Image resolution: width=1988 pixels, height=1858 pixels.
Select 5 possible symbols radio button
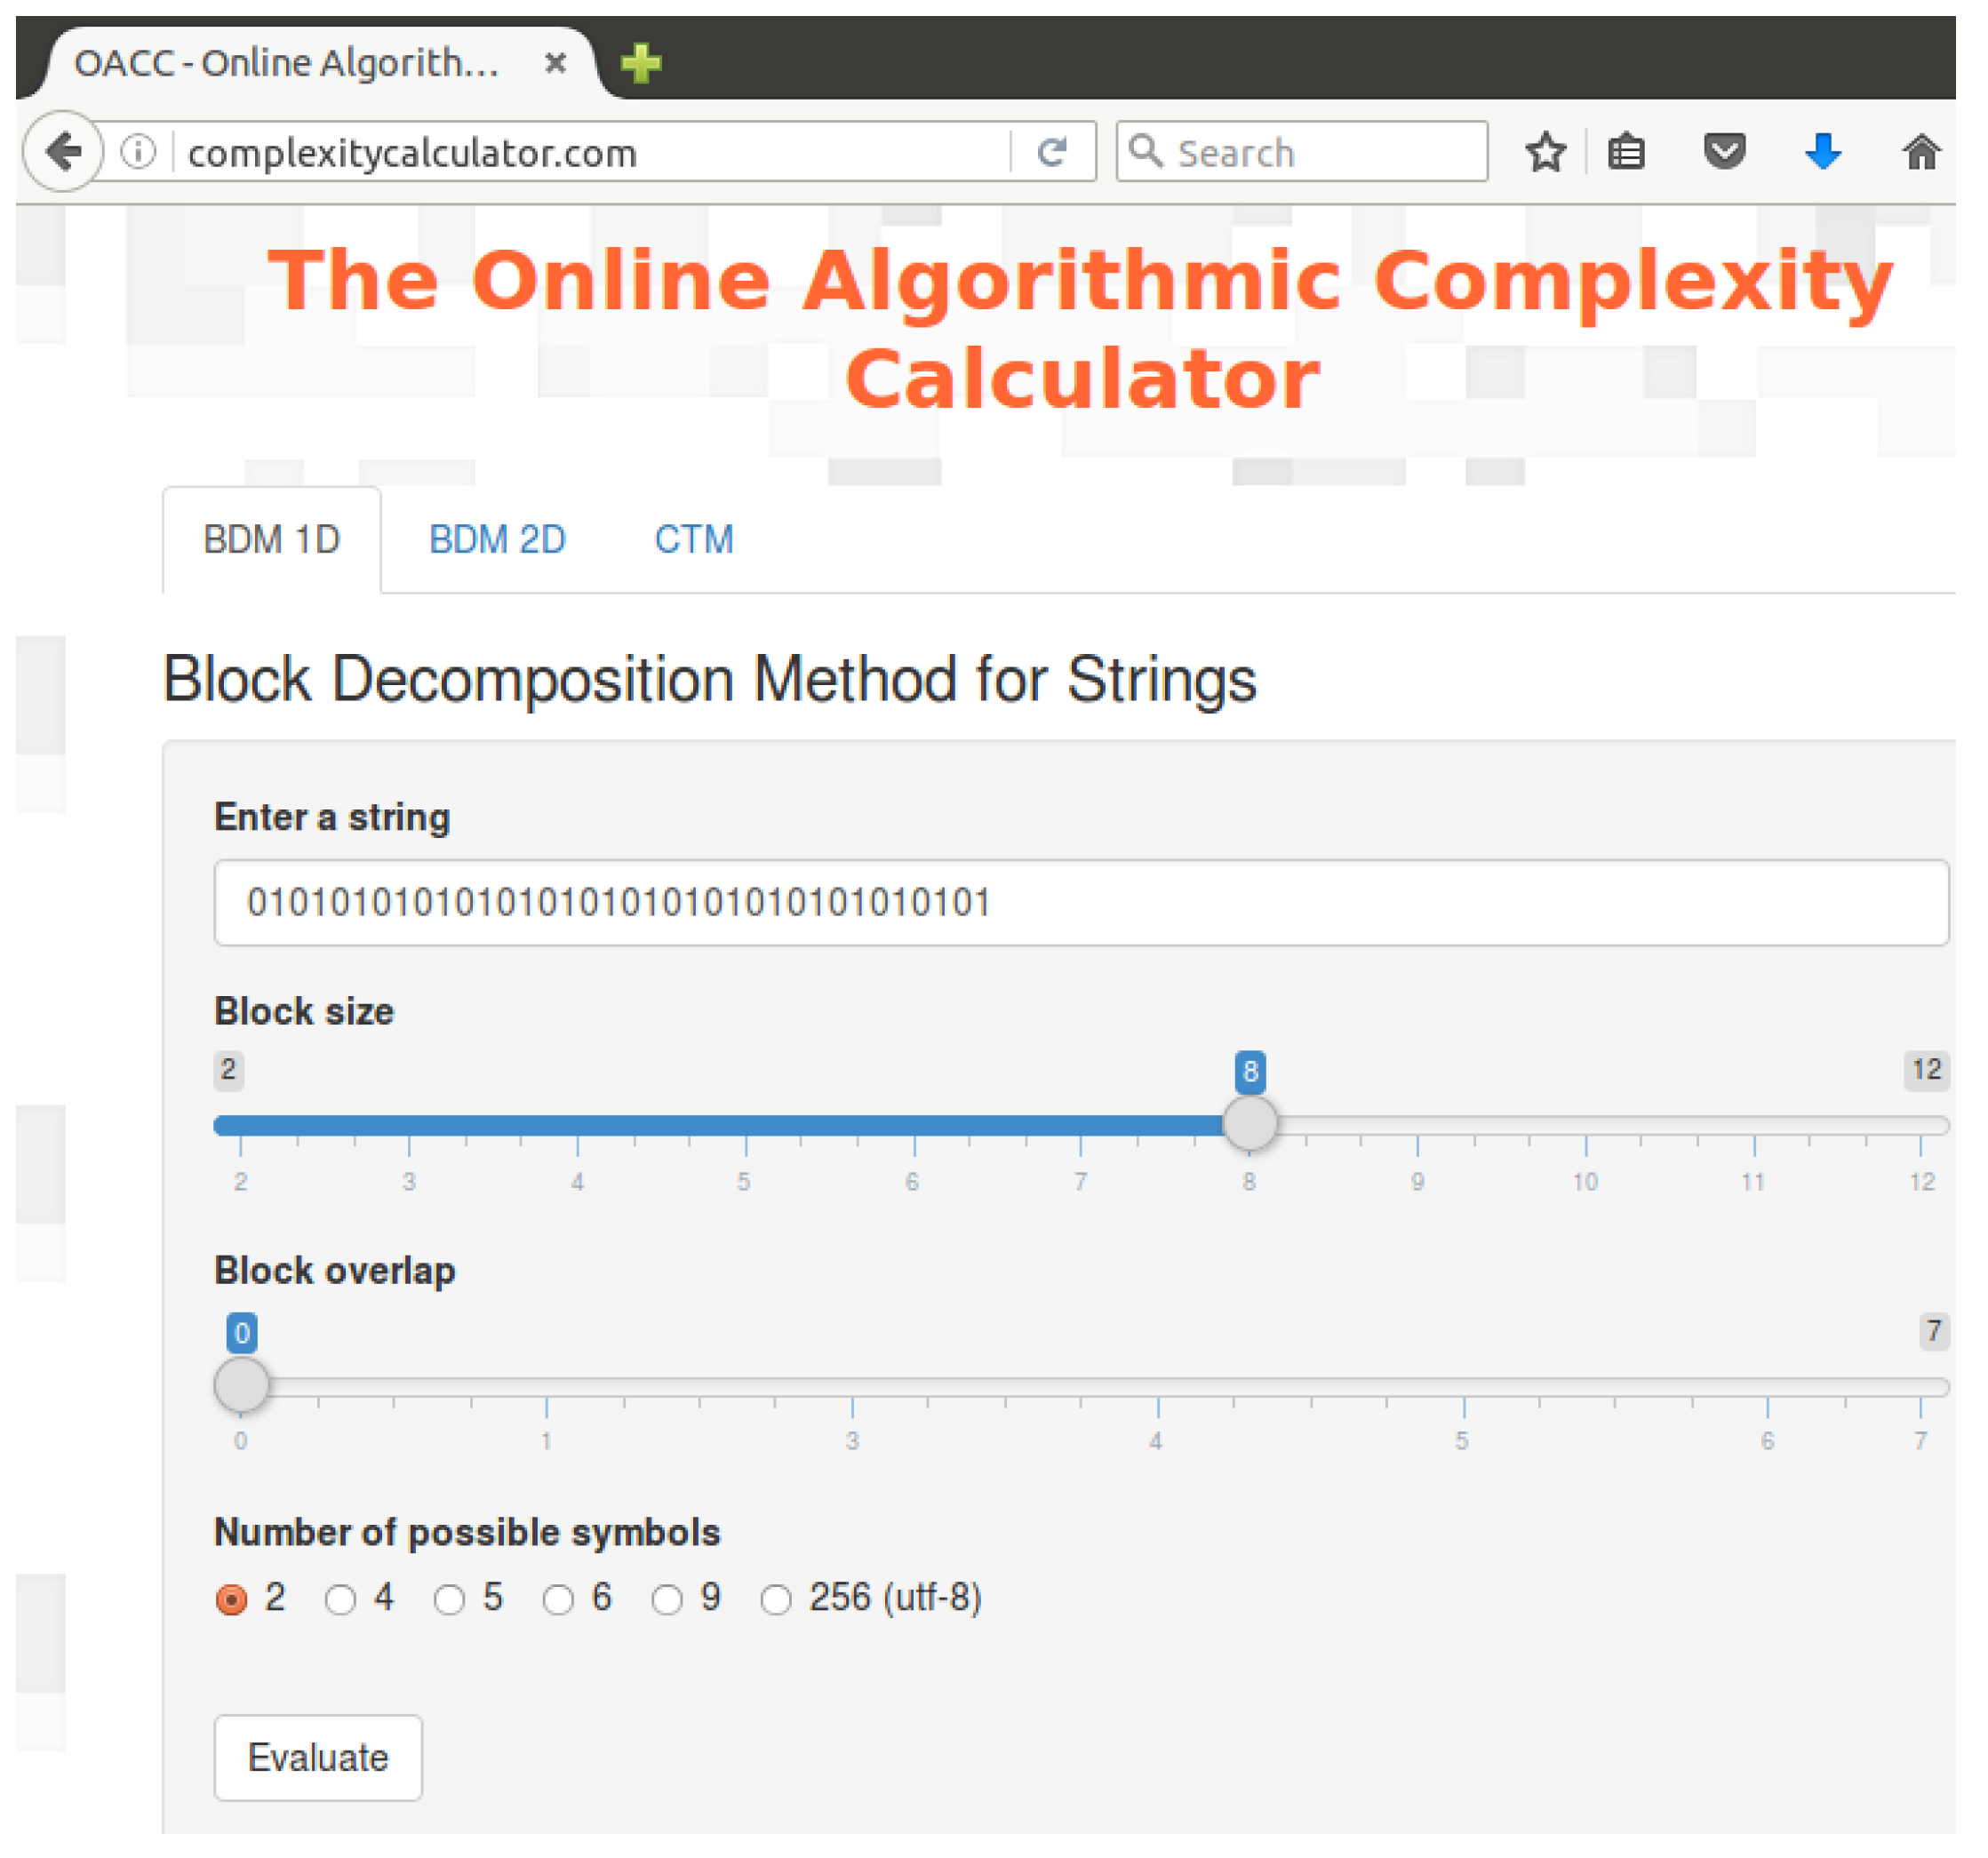(x=449, y=1600)
